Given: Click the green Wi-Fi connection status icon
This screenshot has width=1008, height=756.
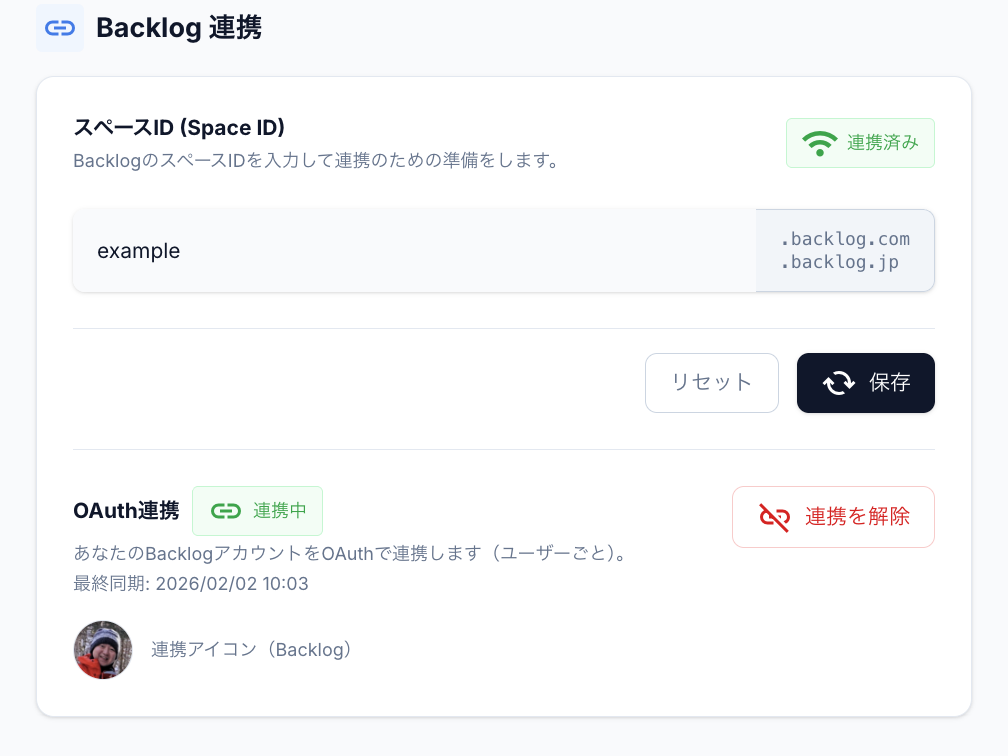Looking at the screenshot, I should 820,143.
